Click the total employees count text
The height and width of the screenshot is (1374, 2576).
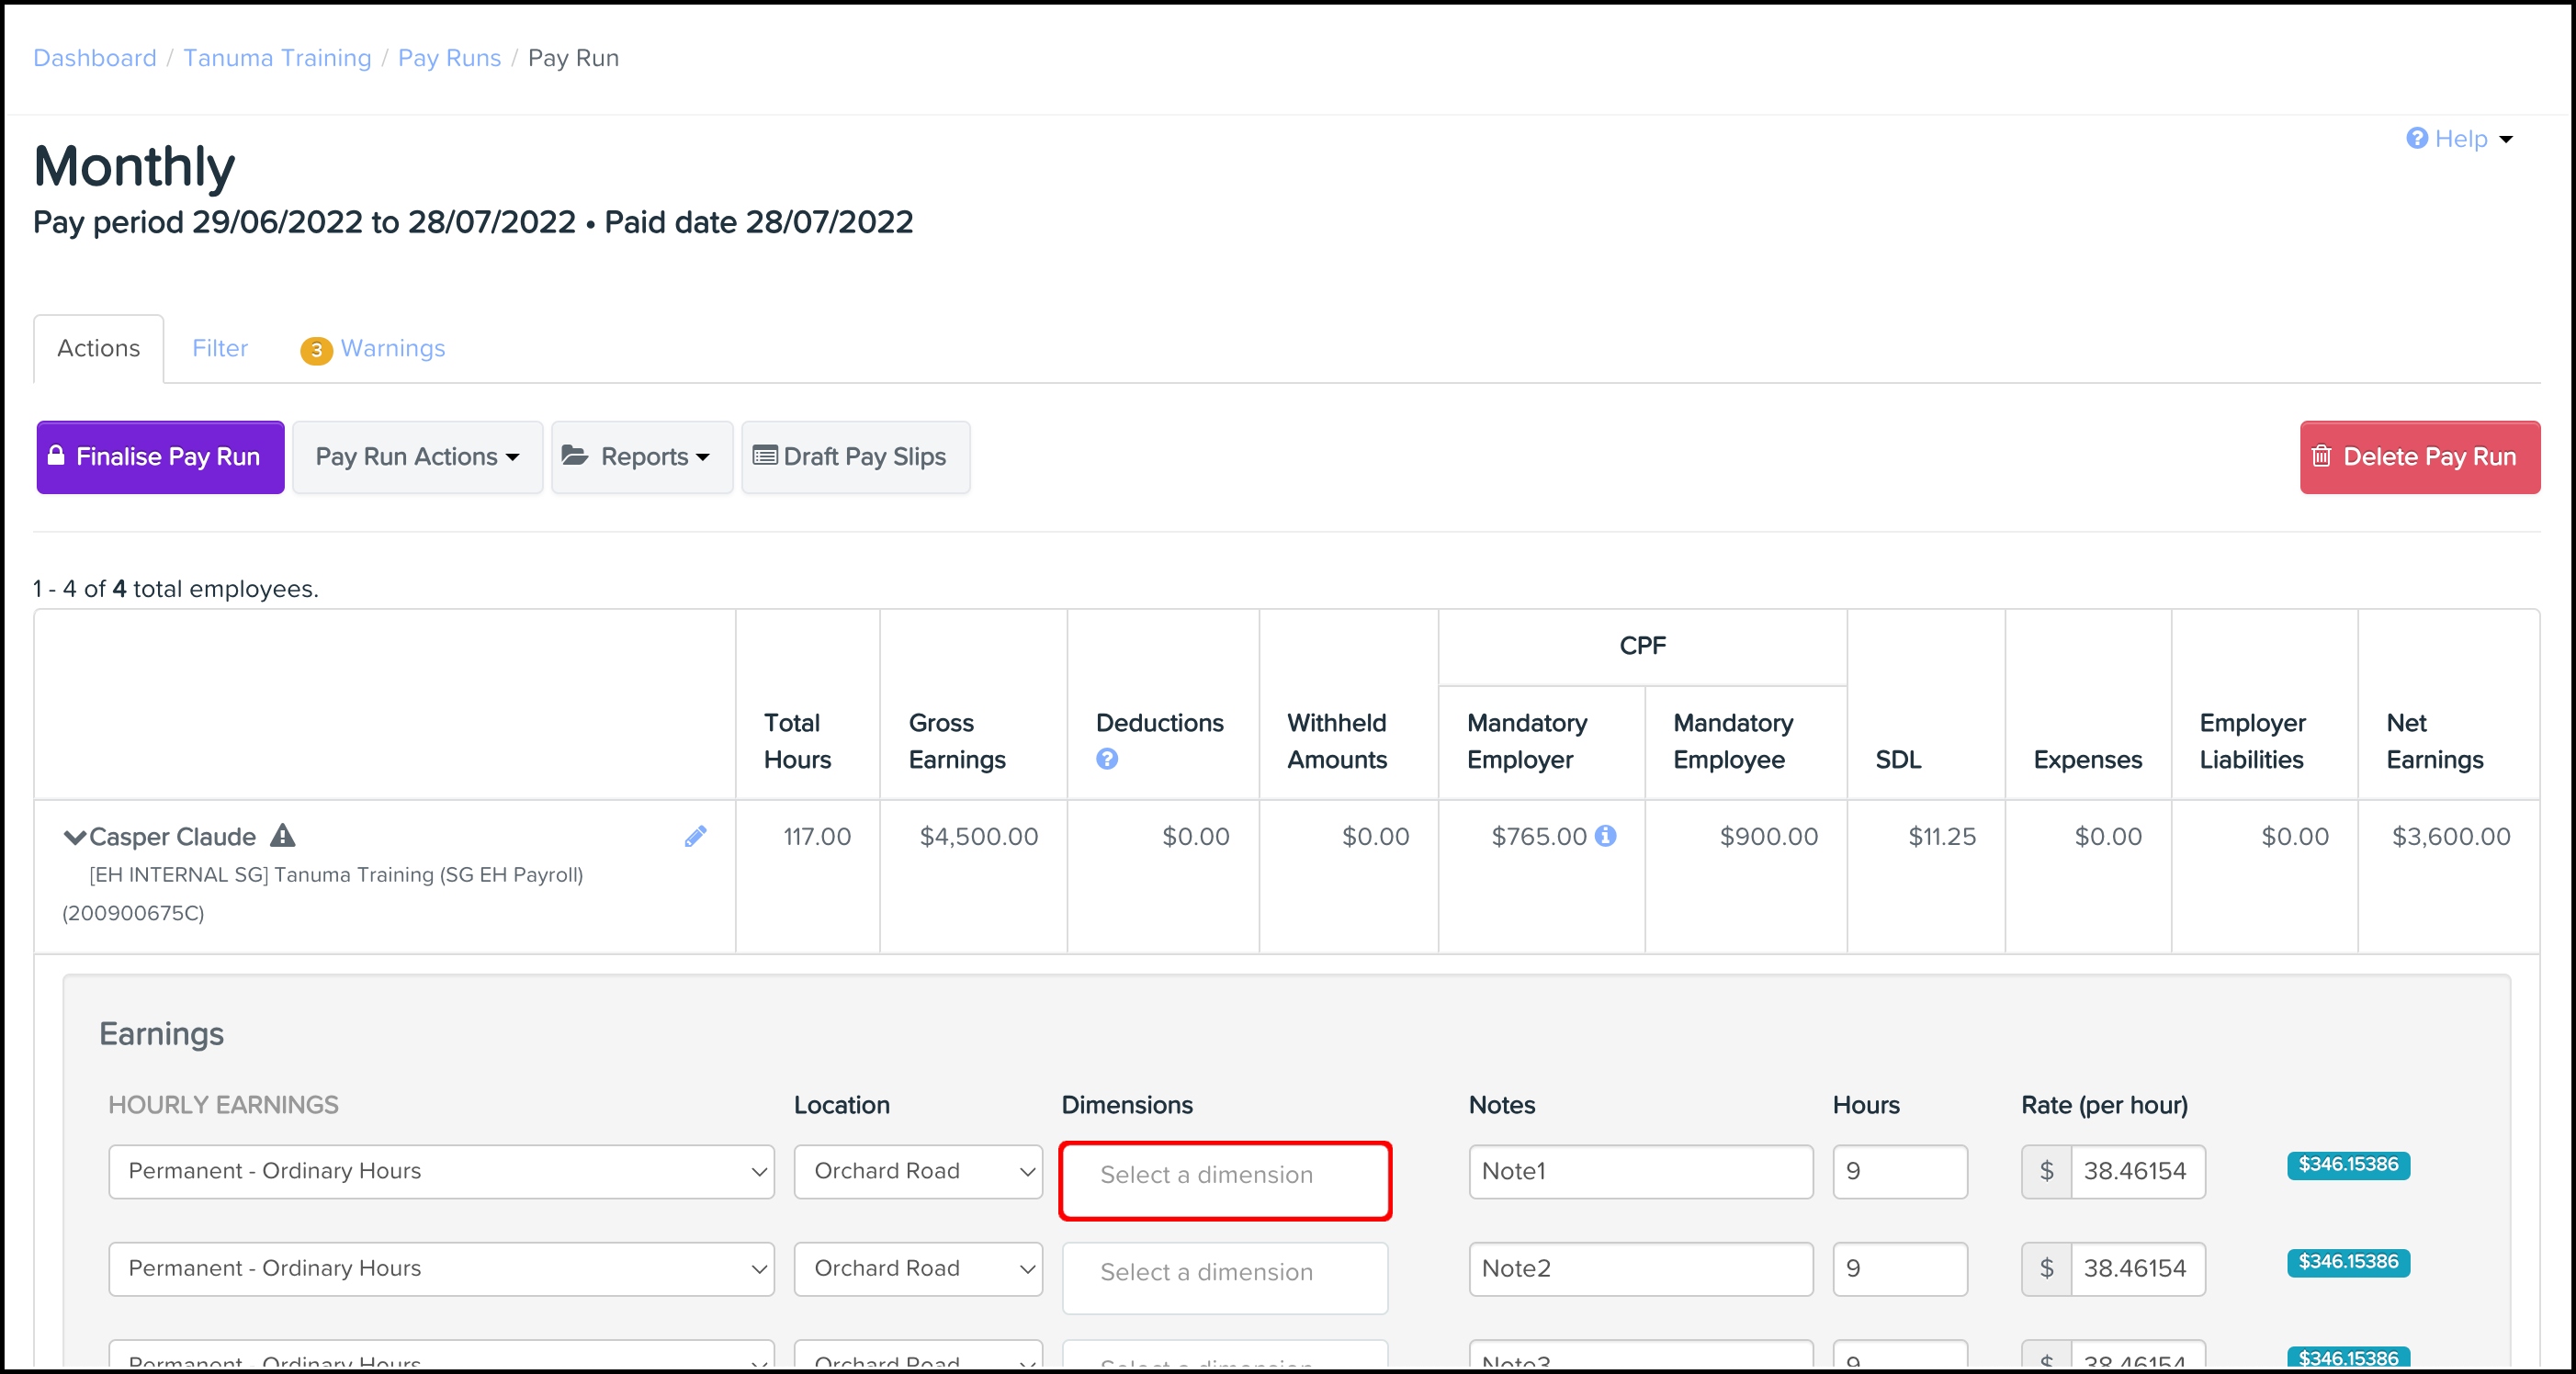pos(176,589)
